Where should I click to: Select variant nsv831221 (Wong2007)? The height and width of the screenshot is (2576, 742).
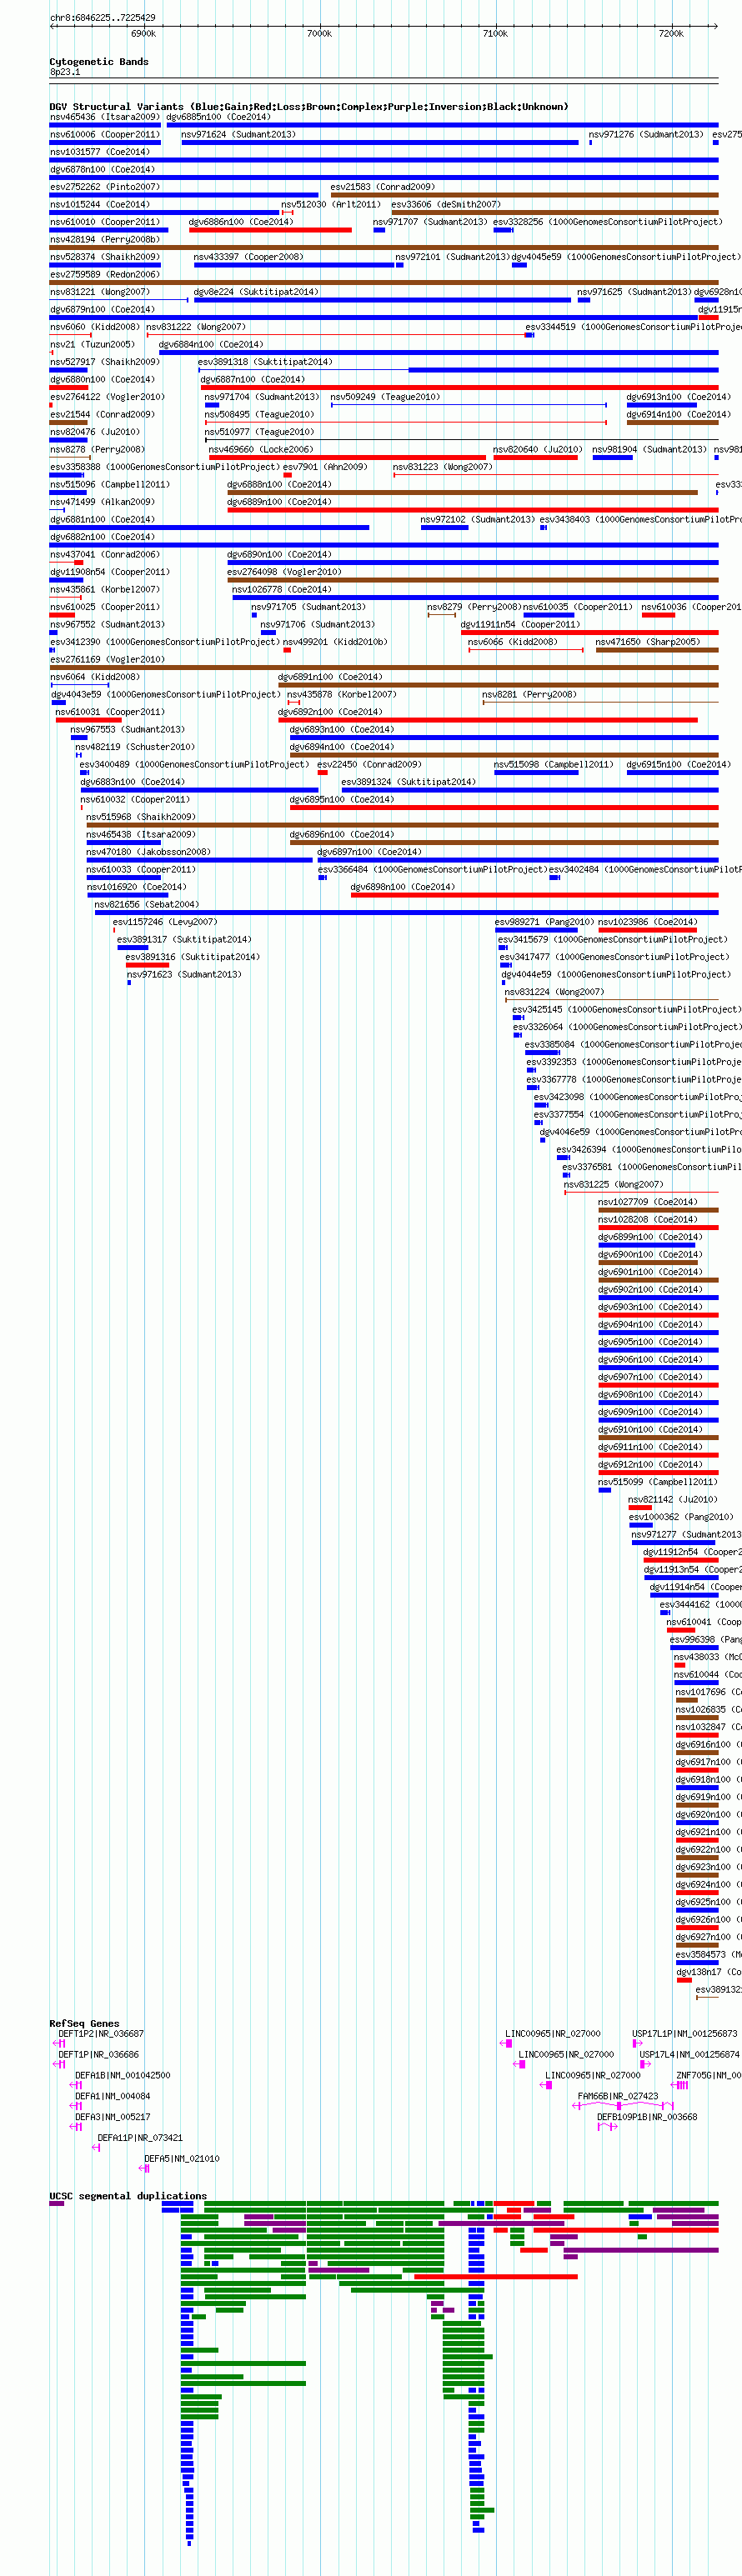coord(100,292)
